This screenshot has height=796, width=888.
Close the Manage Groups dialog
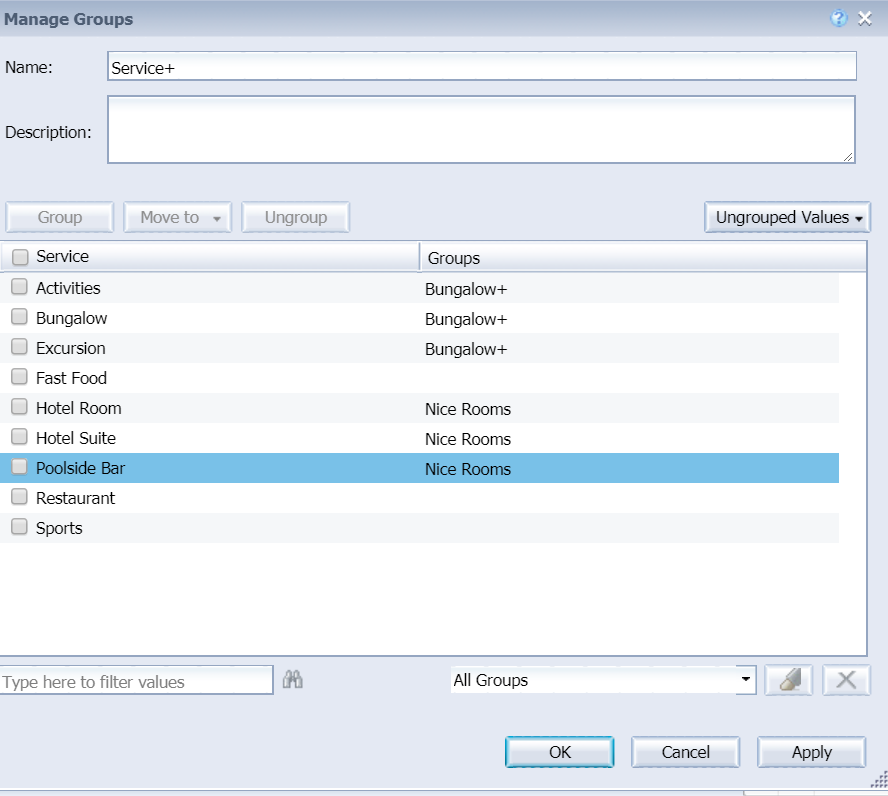coord(866,18)
